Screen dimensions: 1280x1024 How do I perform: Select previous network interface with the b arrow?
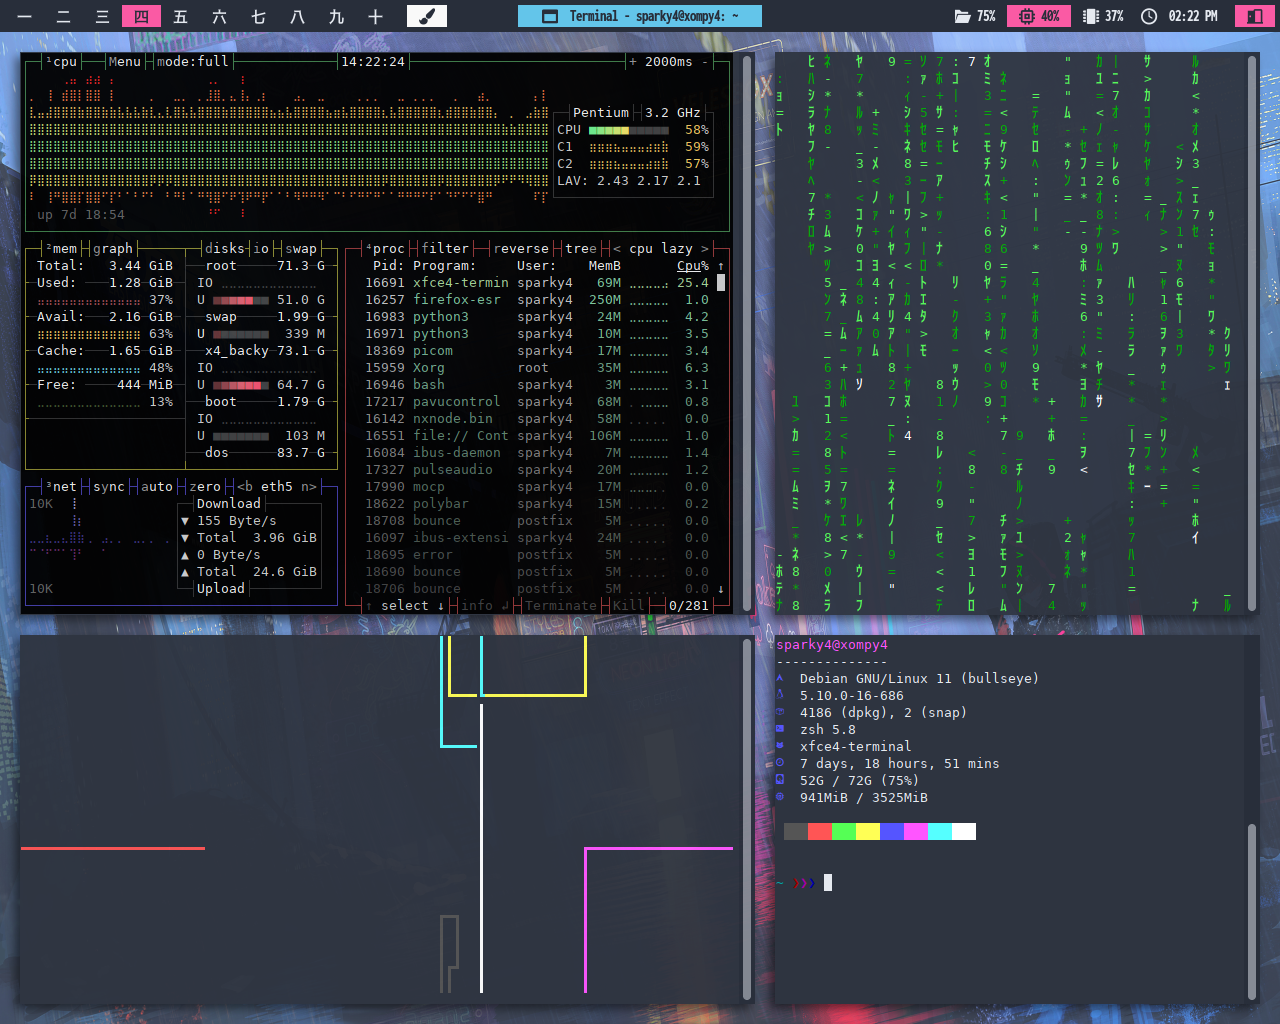click(244, 486)
